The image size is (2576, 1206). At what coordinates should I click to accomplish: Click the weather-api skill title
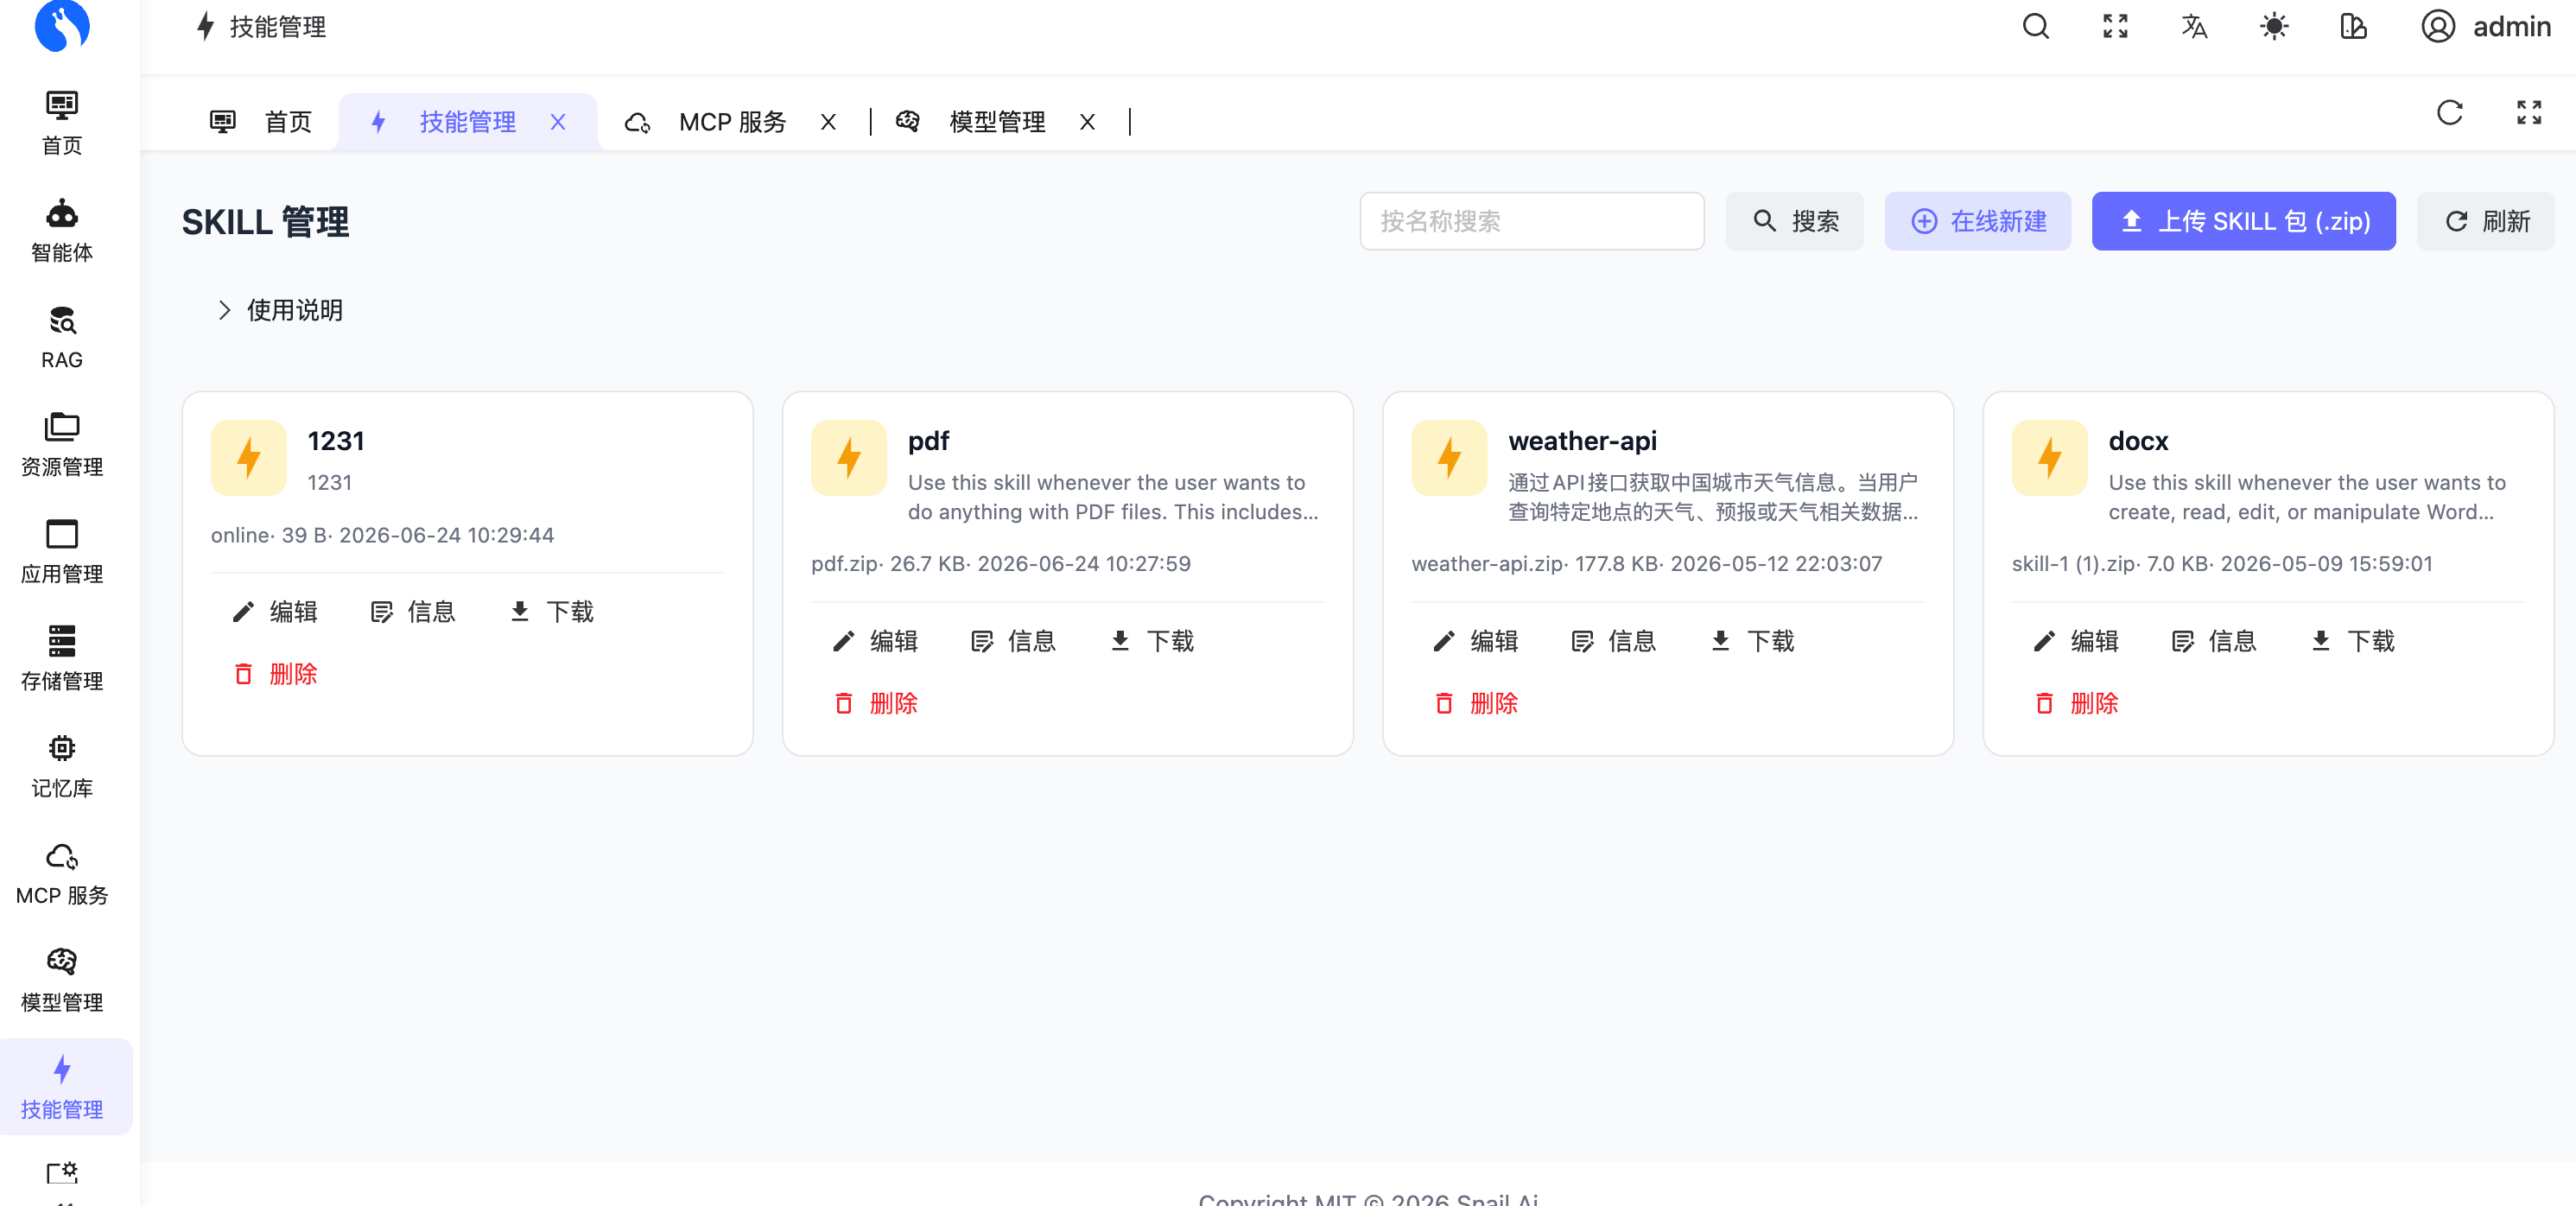[x=1582, y=441]
